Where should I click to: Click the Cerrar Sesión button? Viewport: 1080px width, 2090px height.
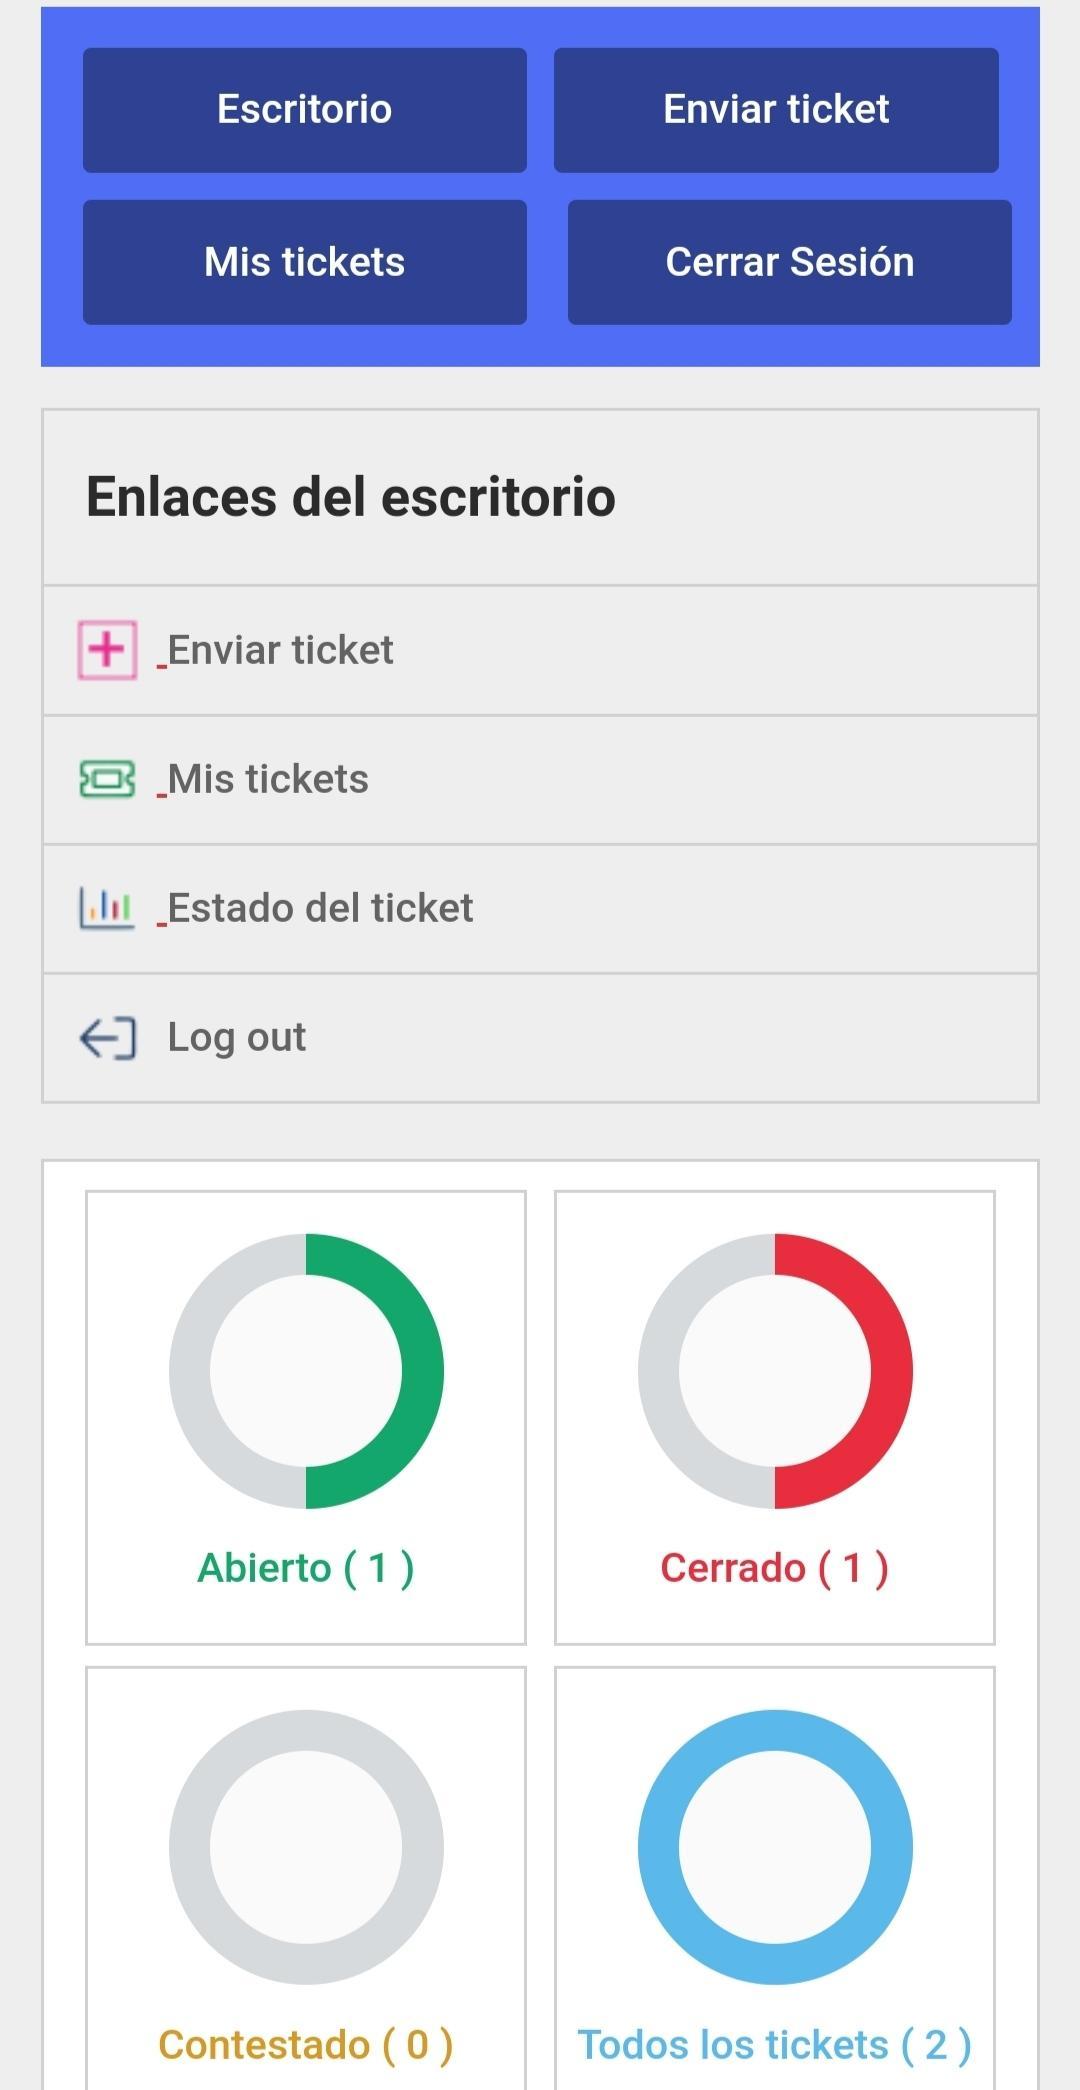(x=790, y=262)
